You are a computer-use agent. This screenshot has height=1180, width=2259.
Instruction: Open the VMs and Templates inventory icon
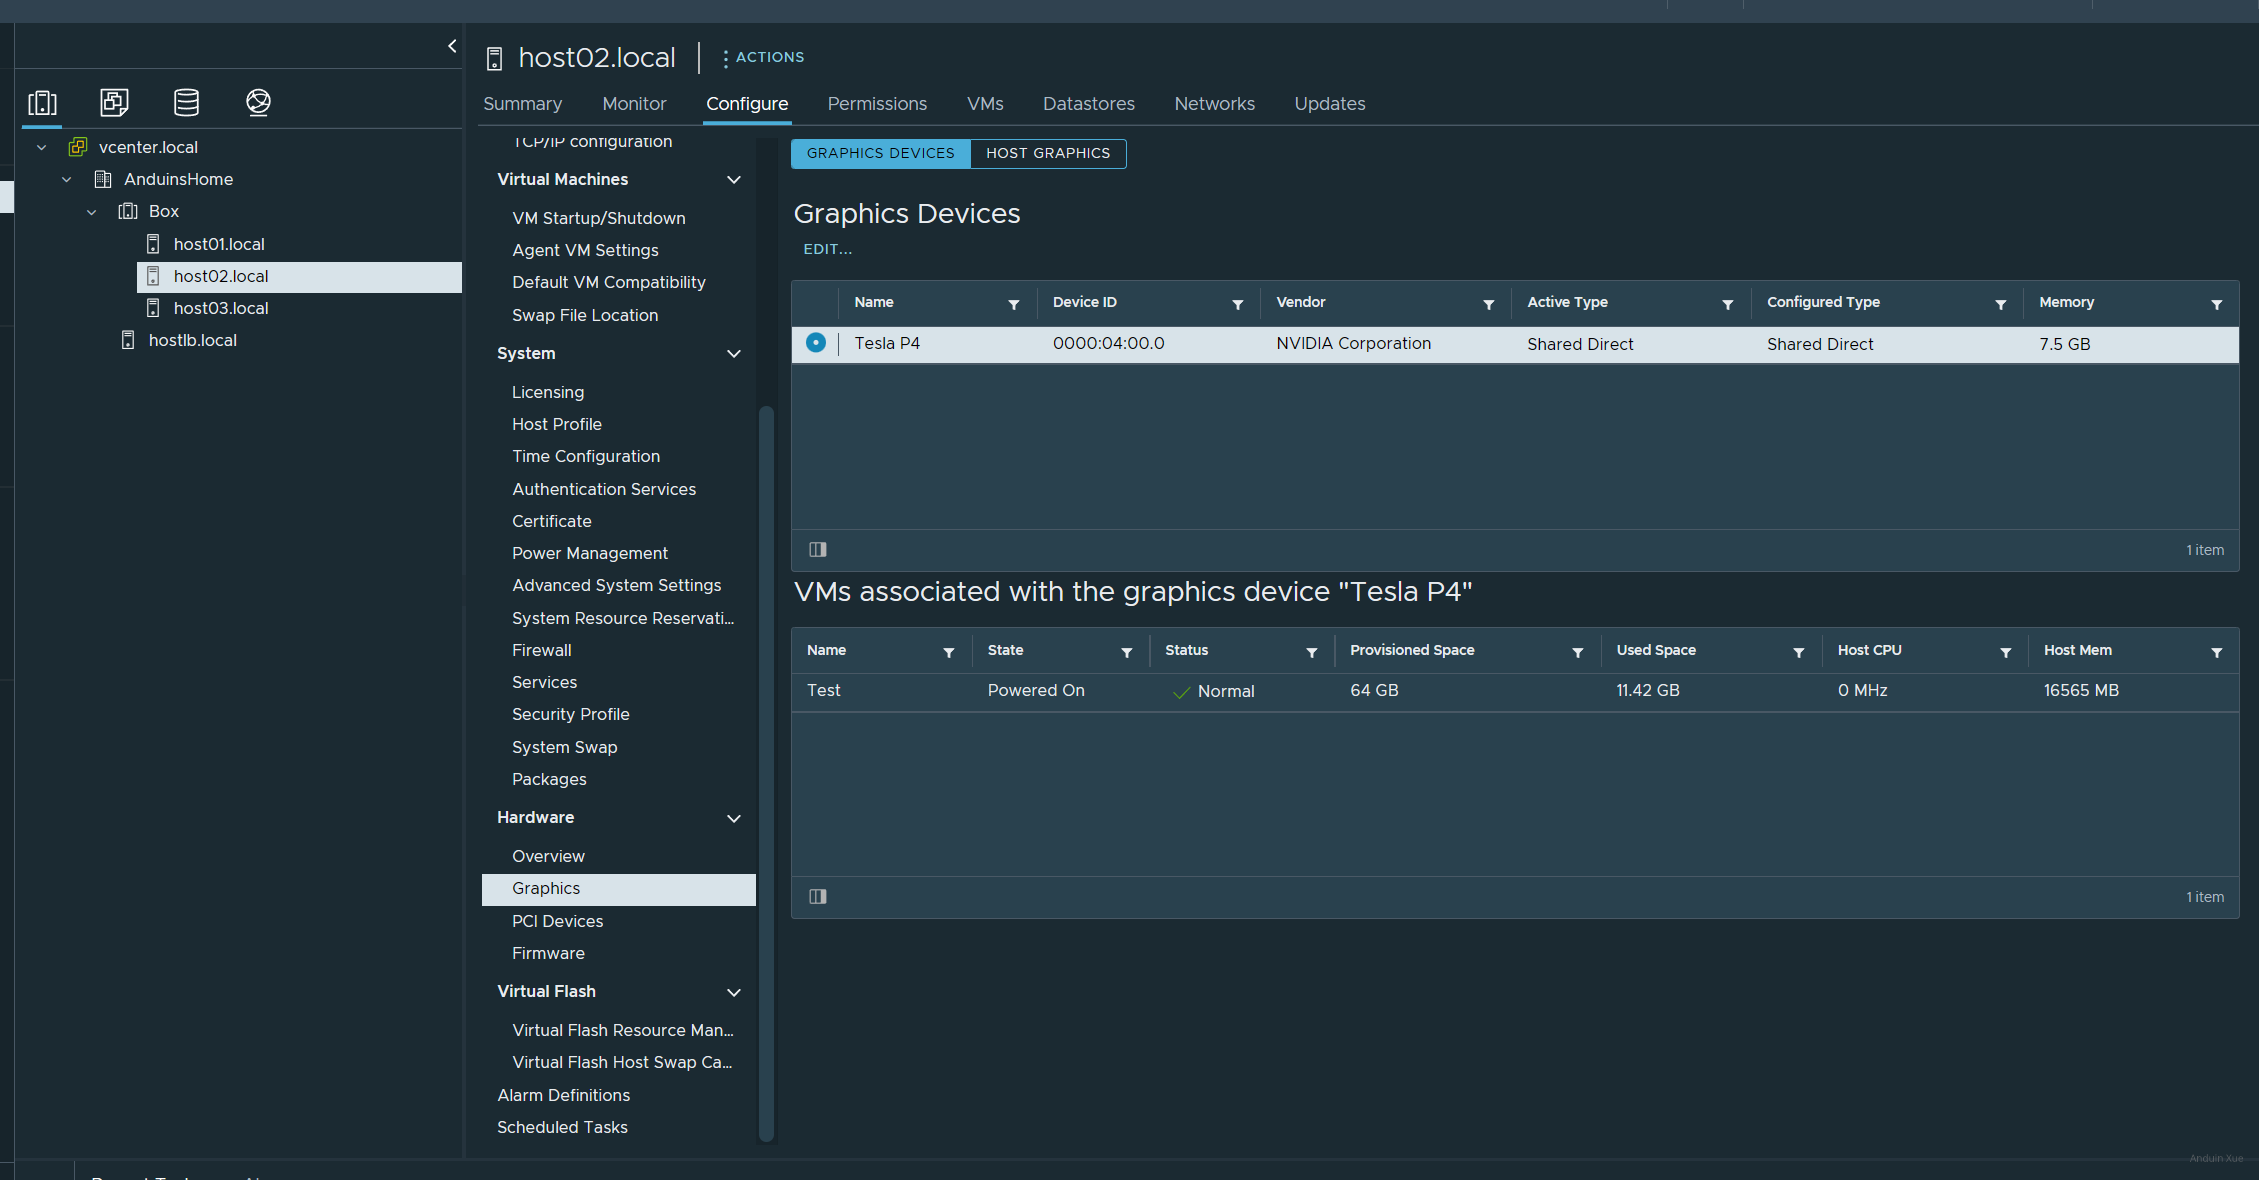114,102
